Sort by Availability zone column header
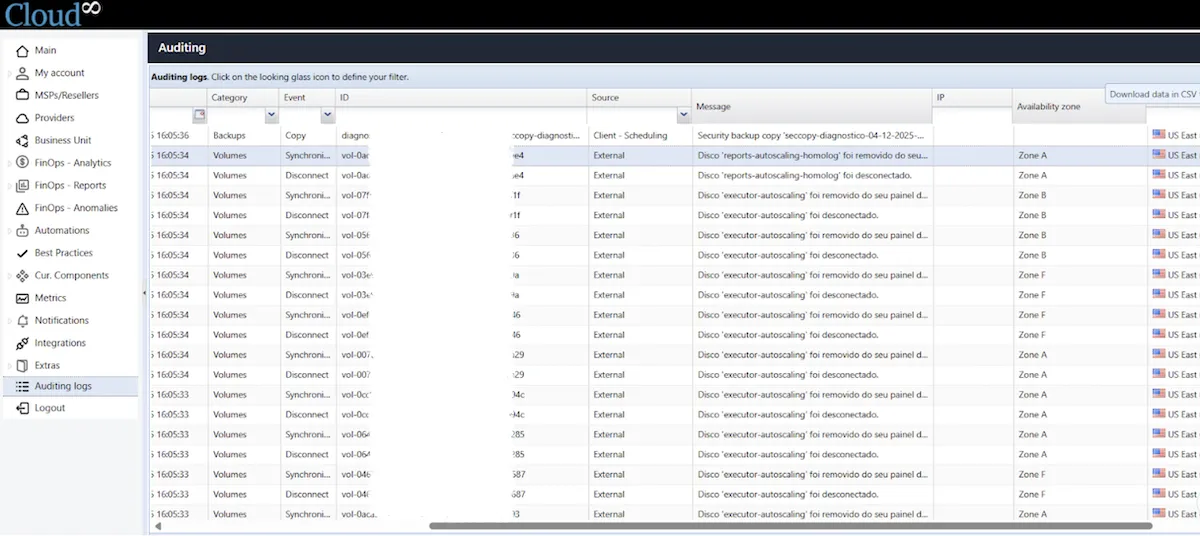 [x=1078, y=106]
